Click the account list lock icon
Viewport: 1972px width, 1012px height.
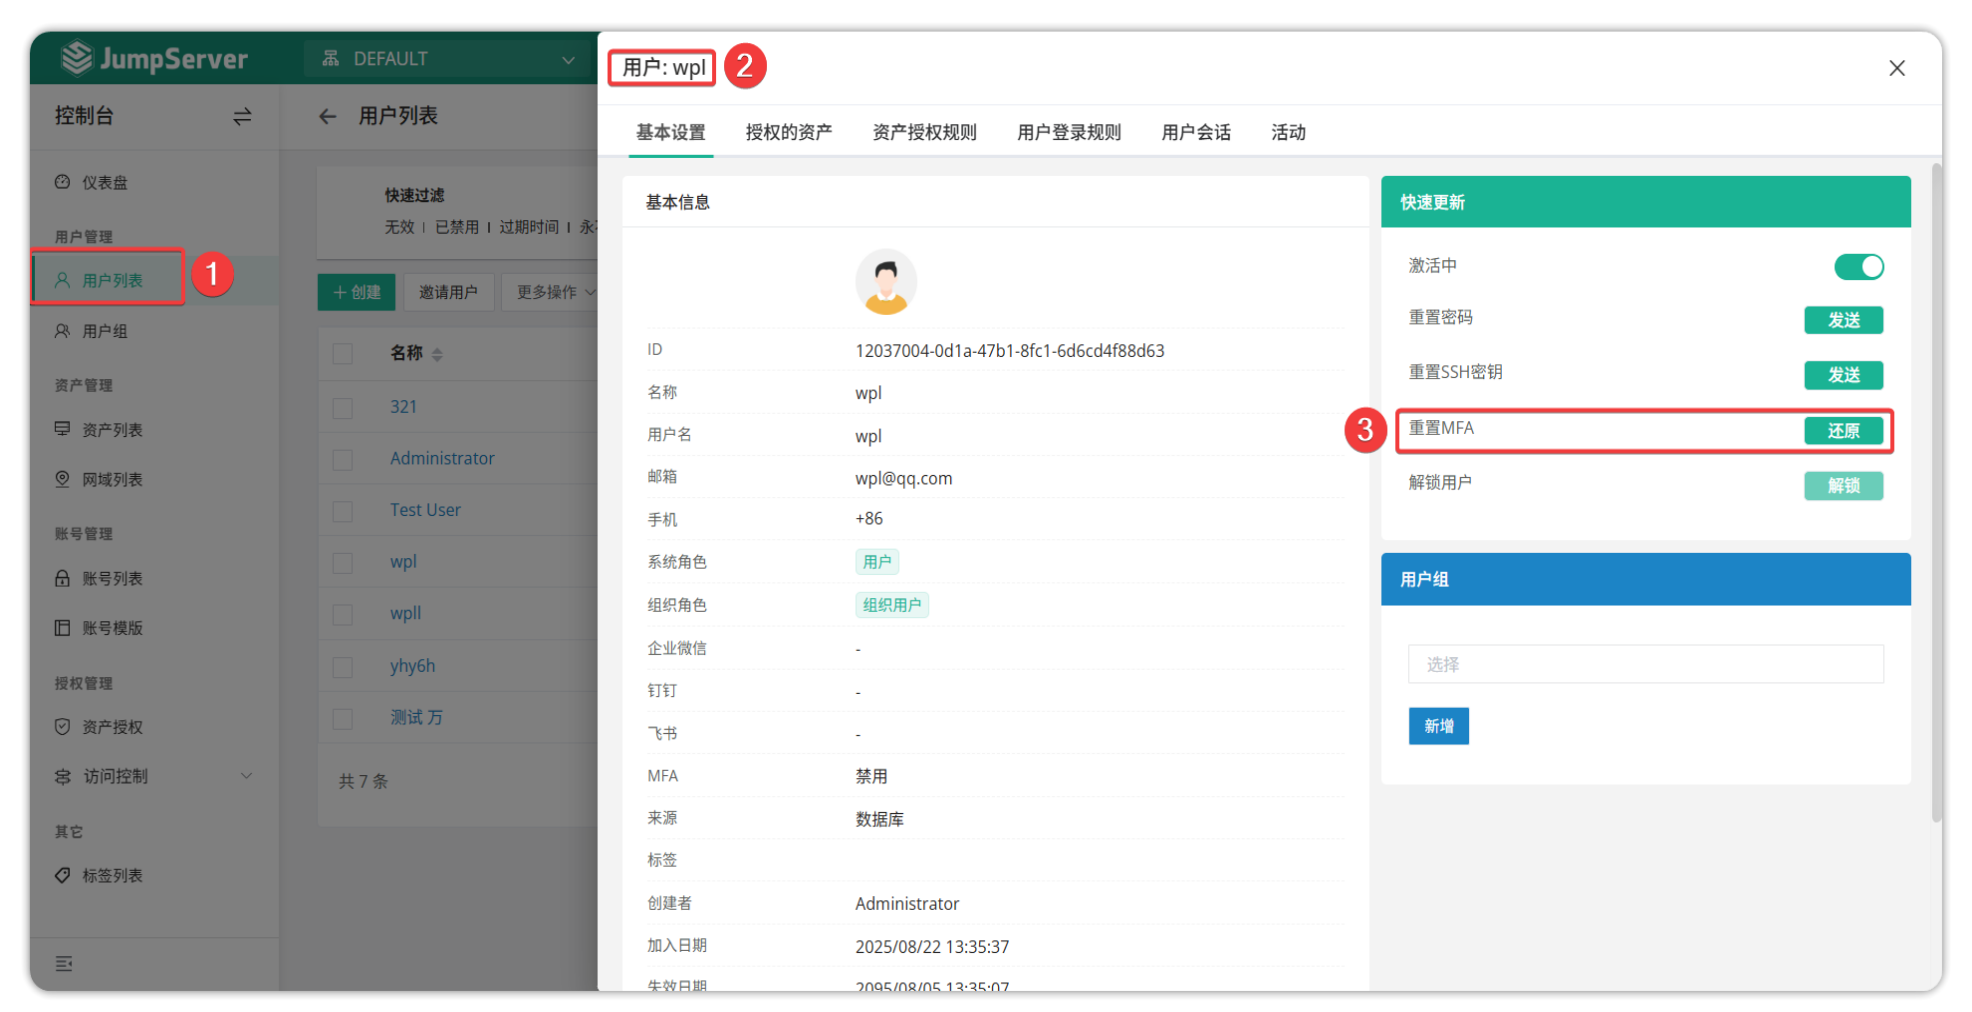pyautogui.click(x=63, y=578)
